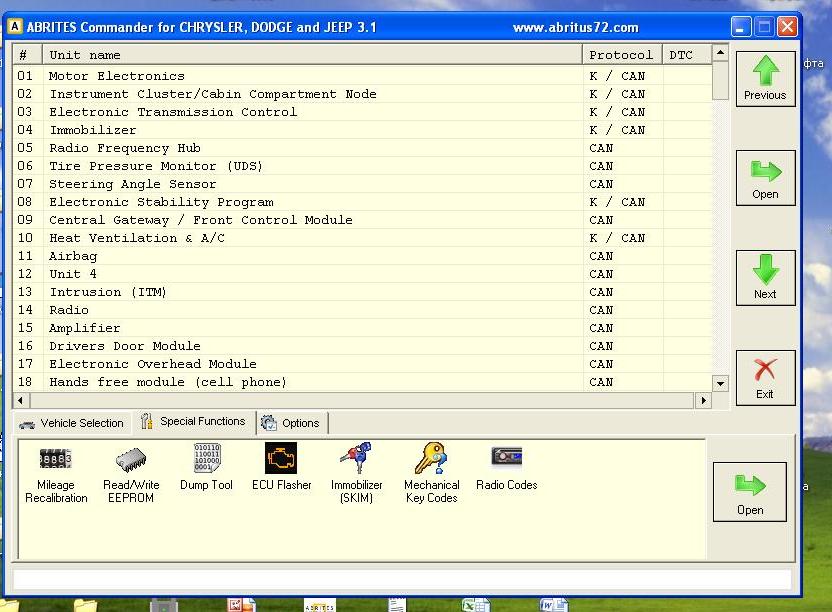Select the Special Functions tab
The image size is (832, 612).
click(x=193, y=422)
